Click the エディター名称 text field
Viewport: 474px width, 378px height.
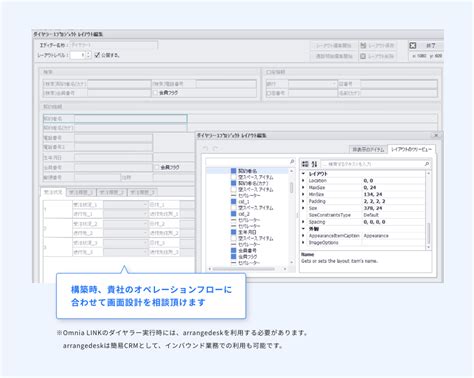click(114, 45)
